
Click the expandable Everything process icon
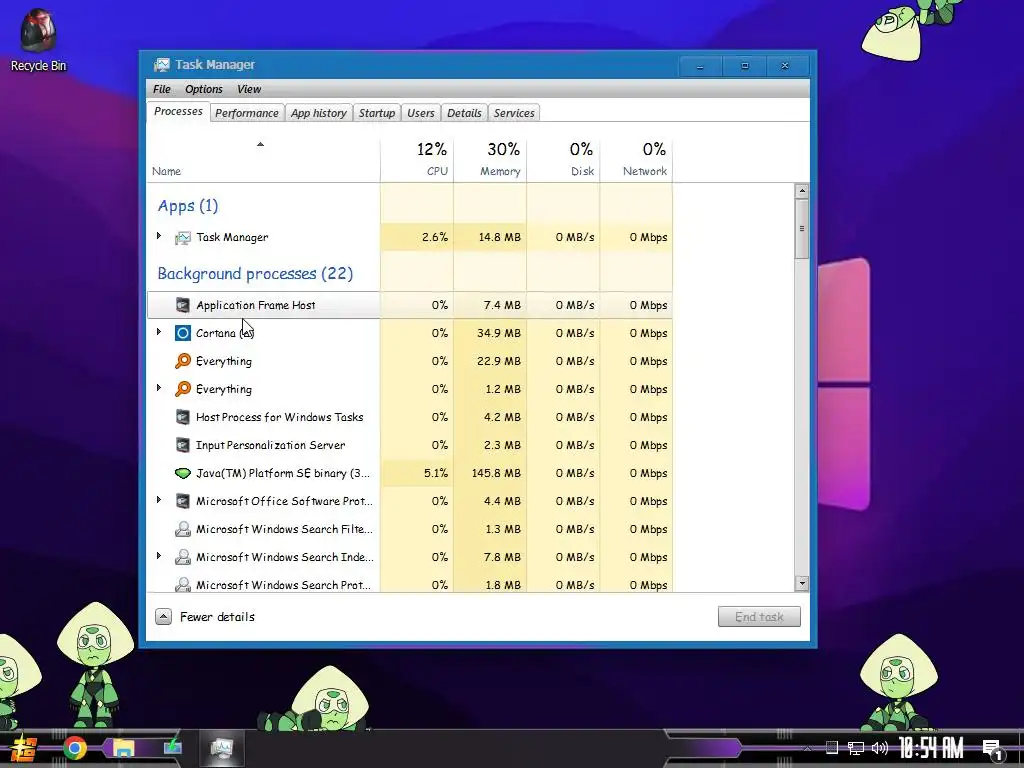pyautogui.click(x=183, y=389)
